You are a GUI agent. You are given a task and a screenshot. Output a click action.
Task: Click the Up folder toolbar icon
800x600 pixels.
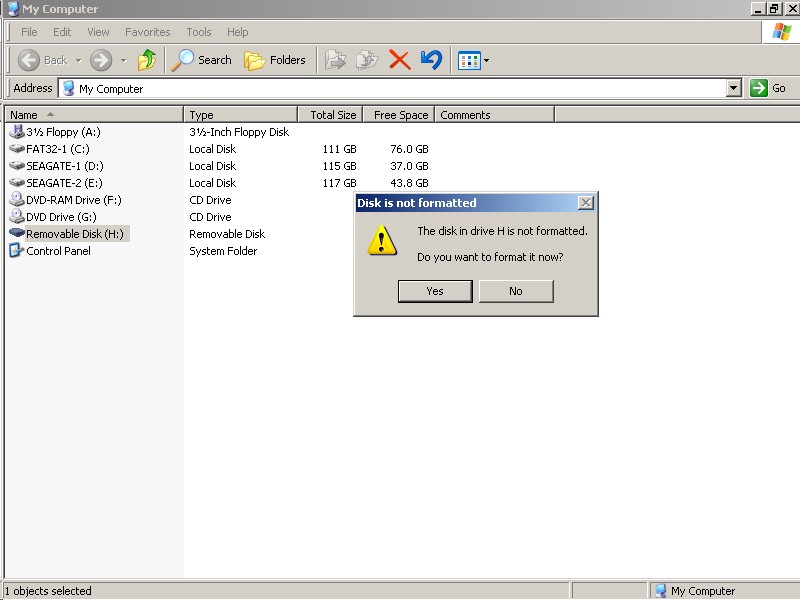coord(147,60)
